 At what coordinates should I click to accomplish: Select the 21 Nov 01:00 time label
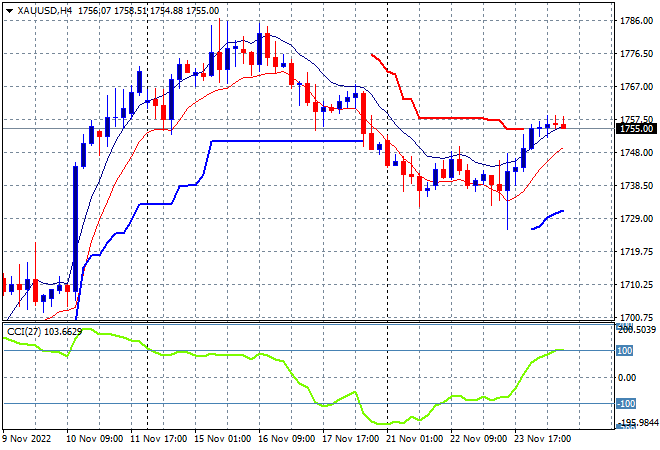[x=415, y=439]
